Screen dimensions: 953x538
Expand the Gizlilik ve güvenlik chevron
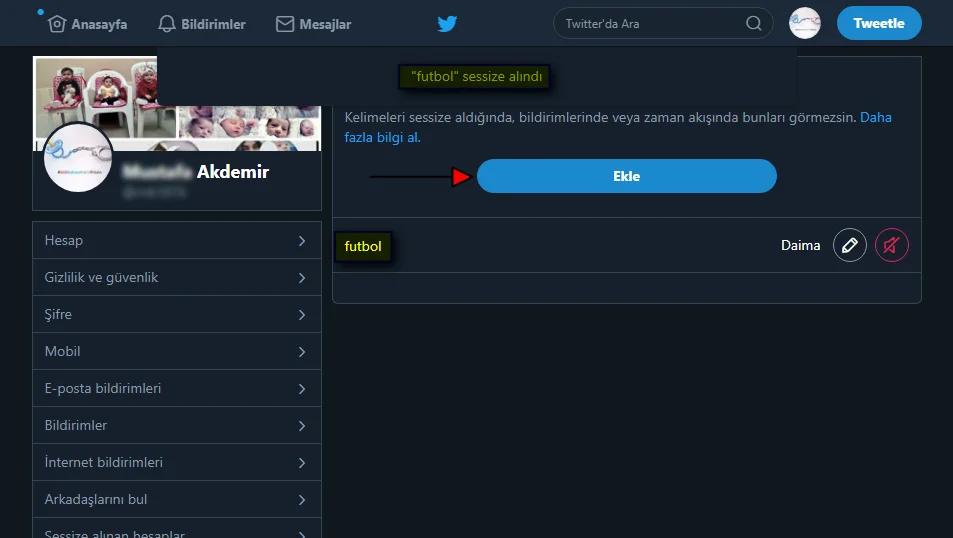(x=301, y=277)
